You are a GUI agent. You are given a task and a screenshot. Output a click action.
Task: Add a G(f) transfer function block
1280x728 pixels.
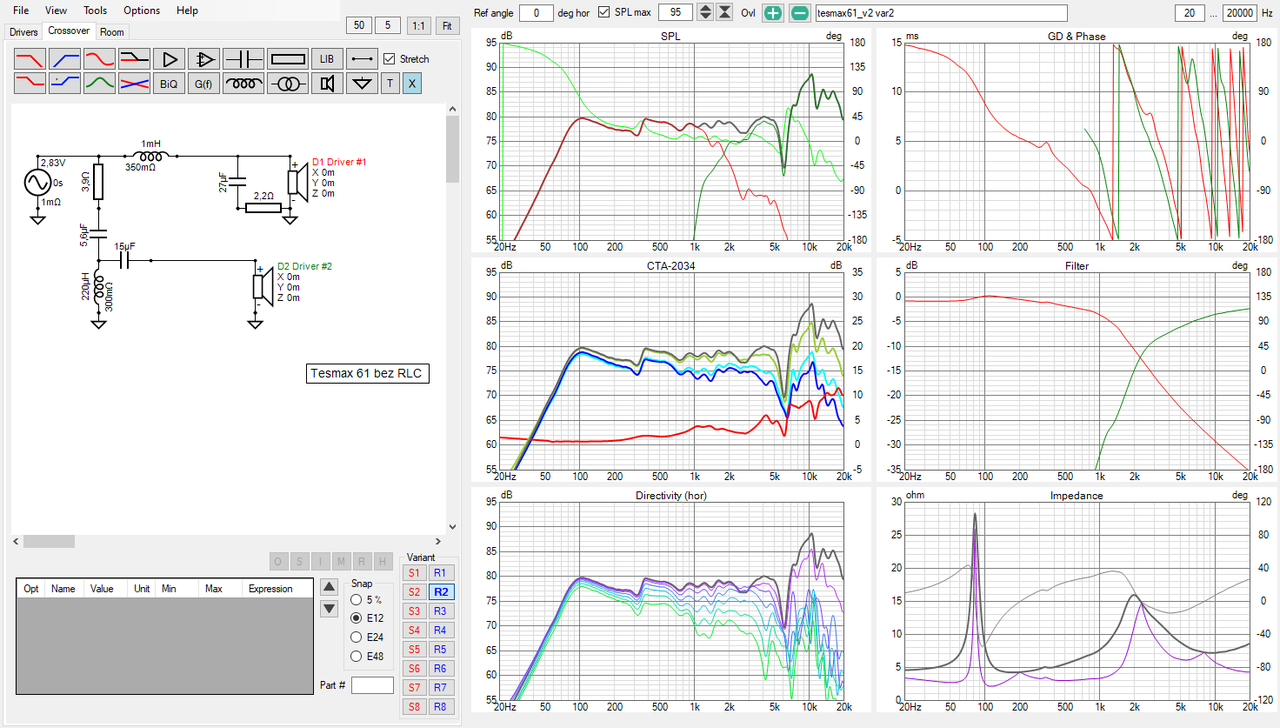[204, 84]
